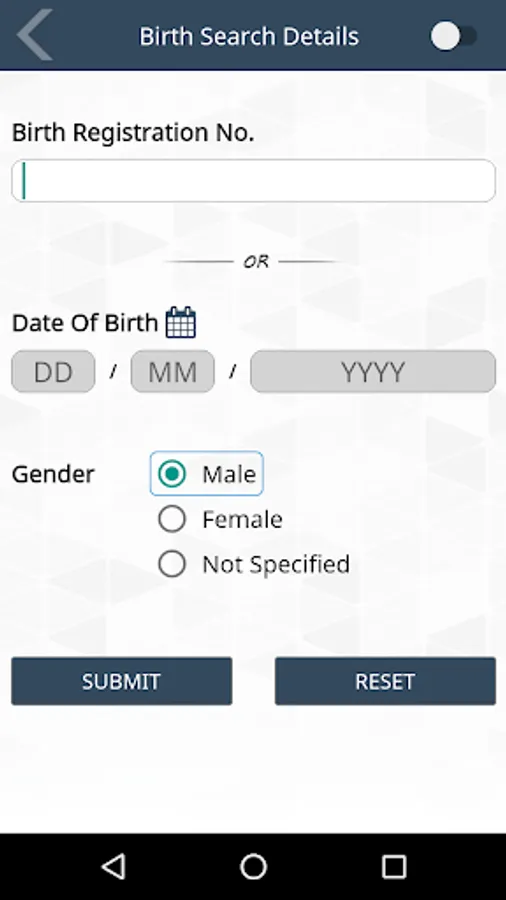Tap Android back navigation triangle
The image size is (506, 900).
tap(113, 866)
